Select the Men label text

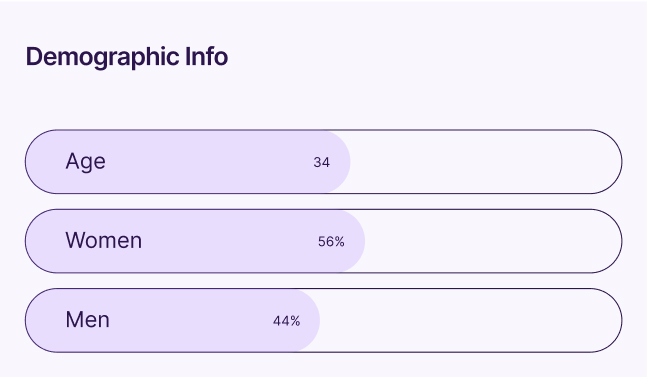click(87, 320)
